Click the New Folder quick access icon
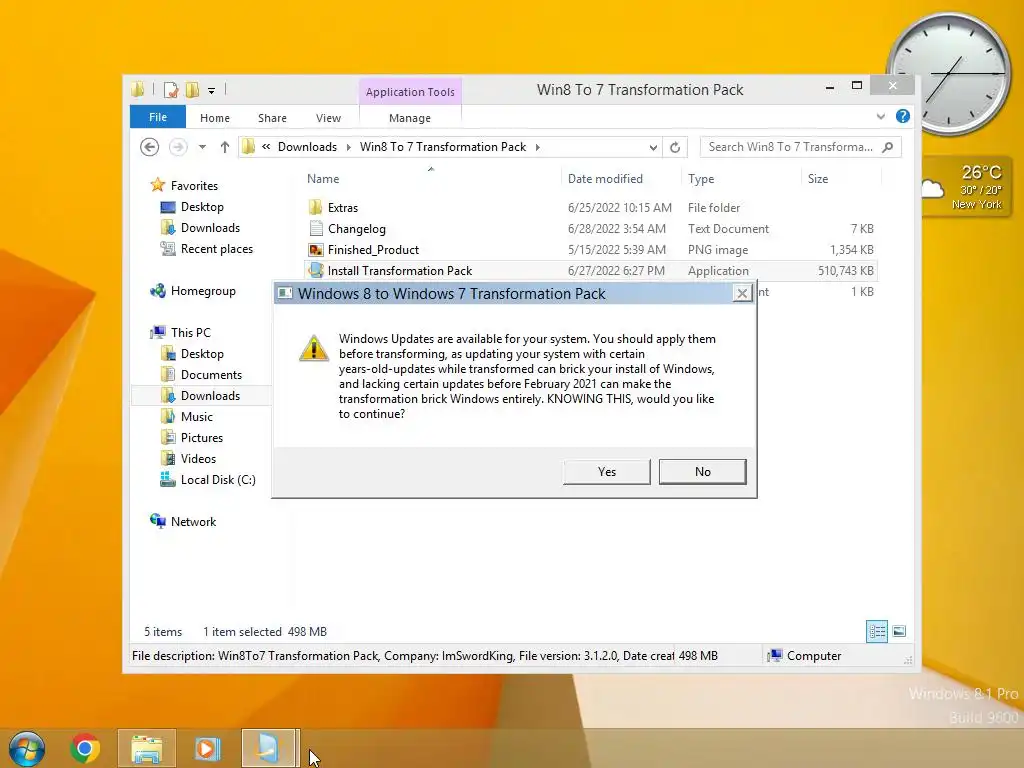This screenshot has height=768, width=1024. (x=192, y=90)
